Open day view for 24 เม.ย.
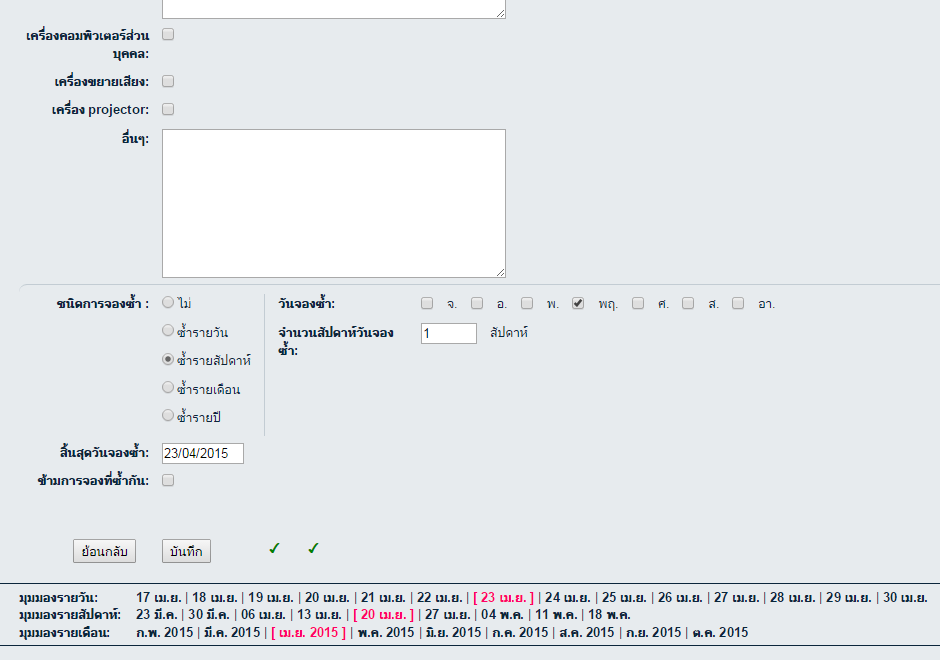Image resolution: width=940 pixels, height=660 pixels. (566, 597)
